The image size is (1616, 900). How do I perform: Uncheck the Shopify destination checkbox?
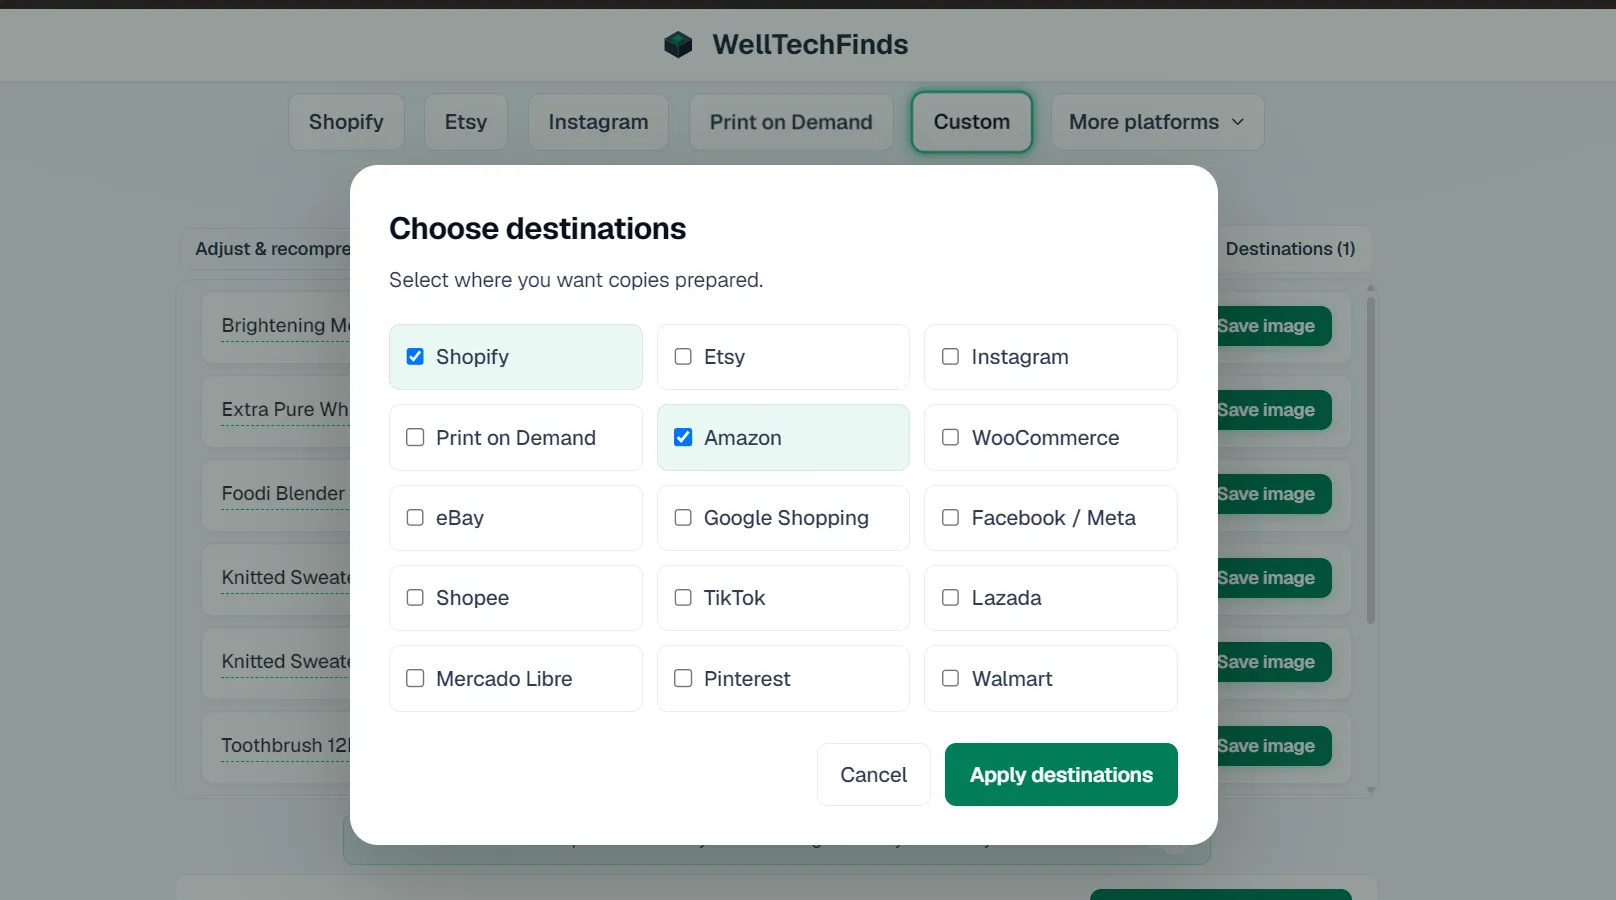click(415, 357)
